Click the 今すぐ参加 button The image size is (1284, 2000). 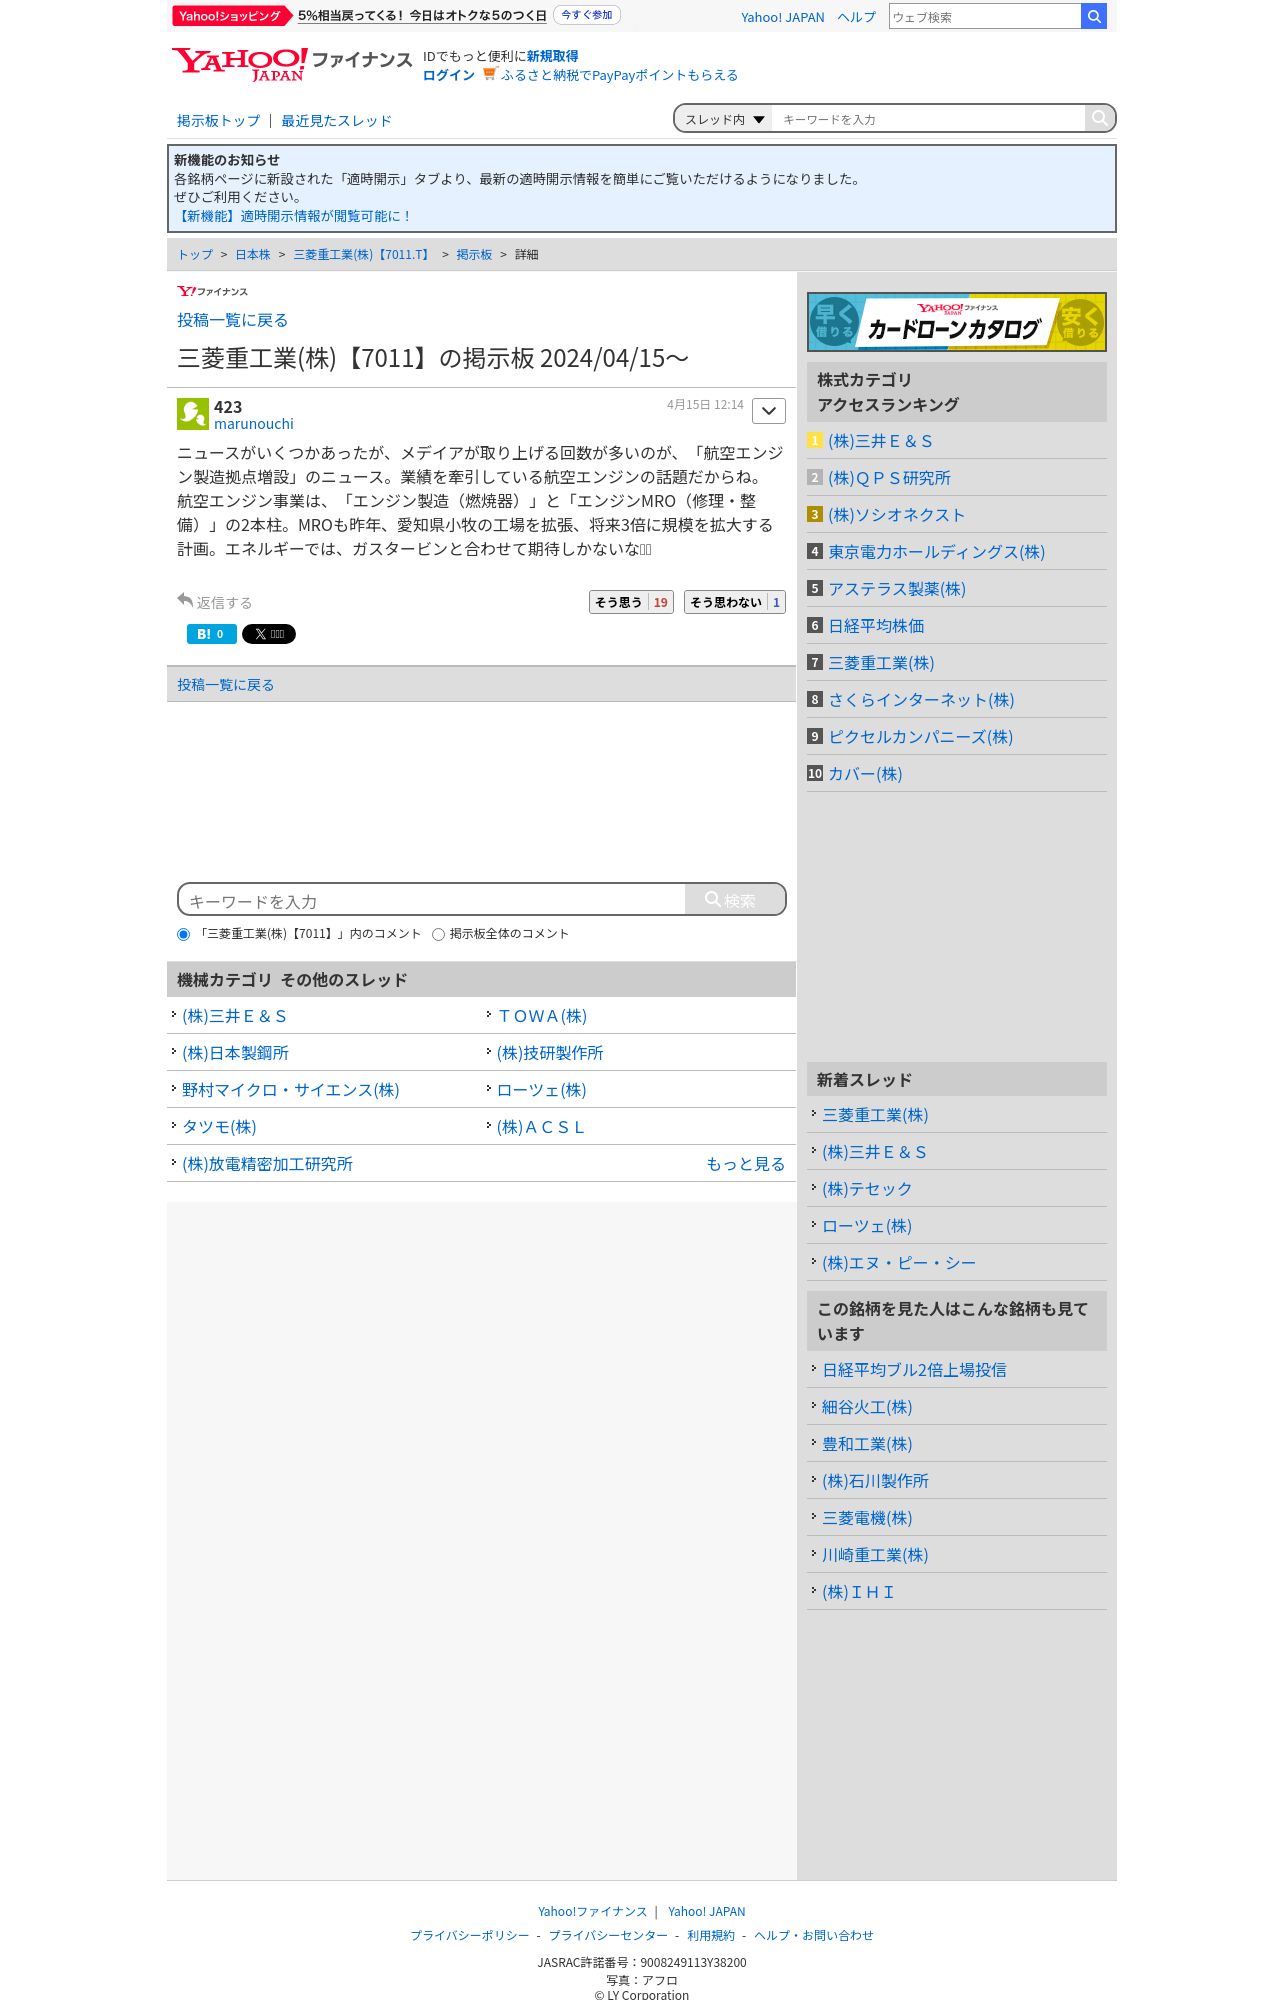pyautogui.click(x=587, y=15)
